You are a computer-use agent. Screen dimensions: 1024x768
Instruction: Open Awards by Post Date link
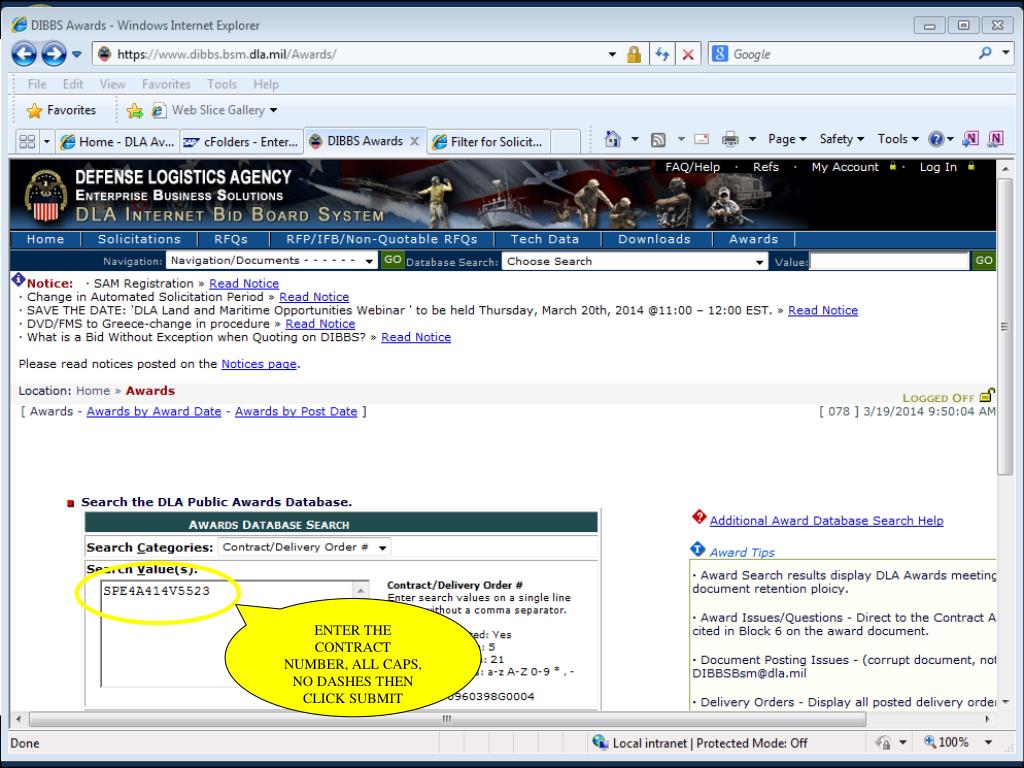pos(296,411)
